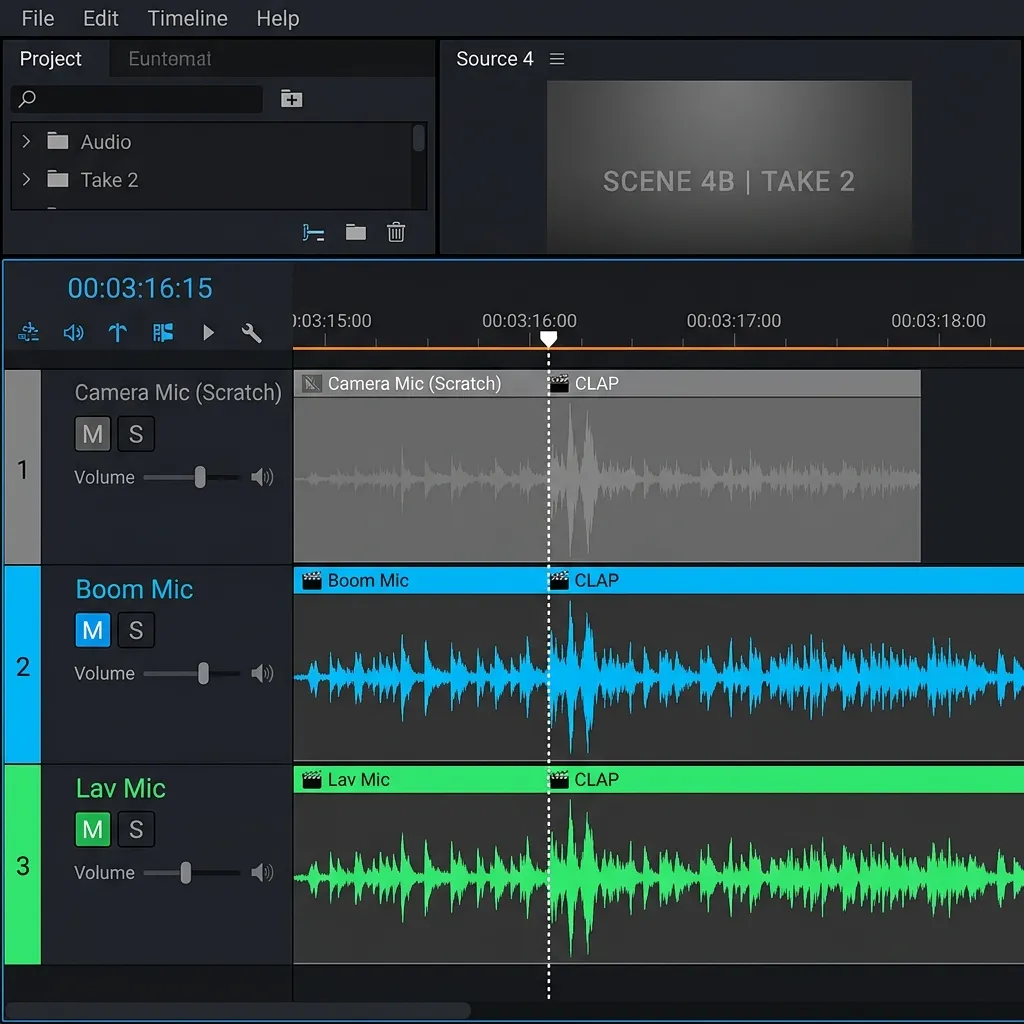Click the search magnifier icon
This screenshot has height=1024, width=1024.
pos(27,99)
